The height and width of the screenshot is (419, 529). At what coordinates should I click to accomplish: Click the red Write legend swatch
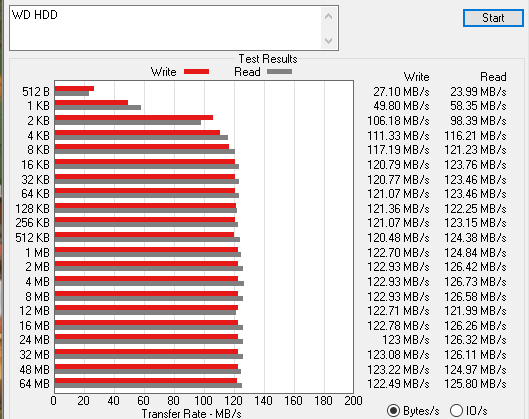(196, 72)
